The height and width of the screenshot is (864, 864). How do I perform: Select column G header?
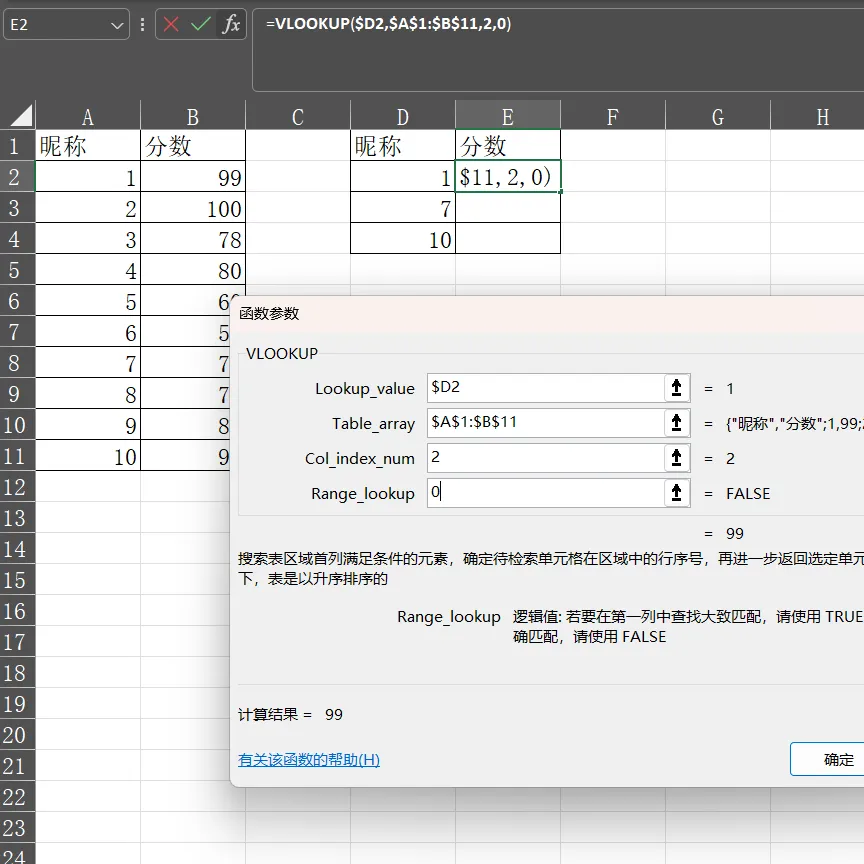718,116
